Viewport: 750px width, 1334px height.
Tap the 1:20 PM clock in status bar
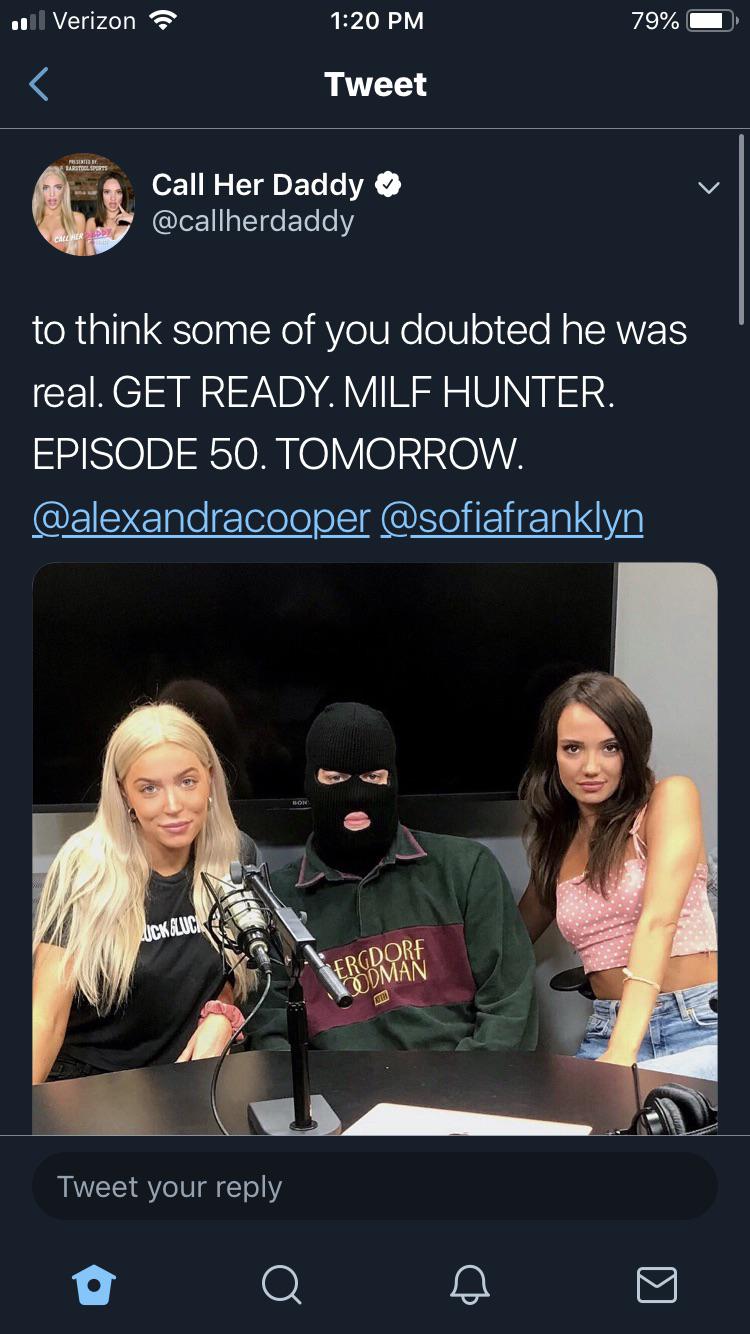point(376,21)
